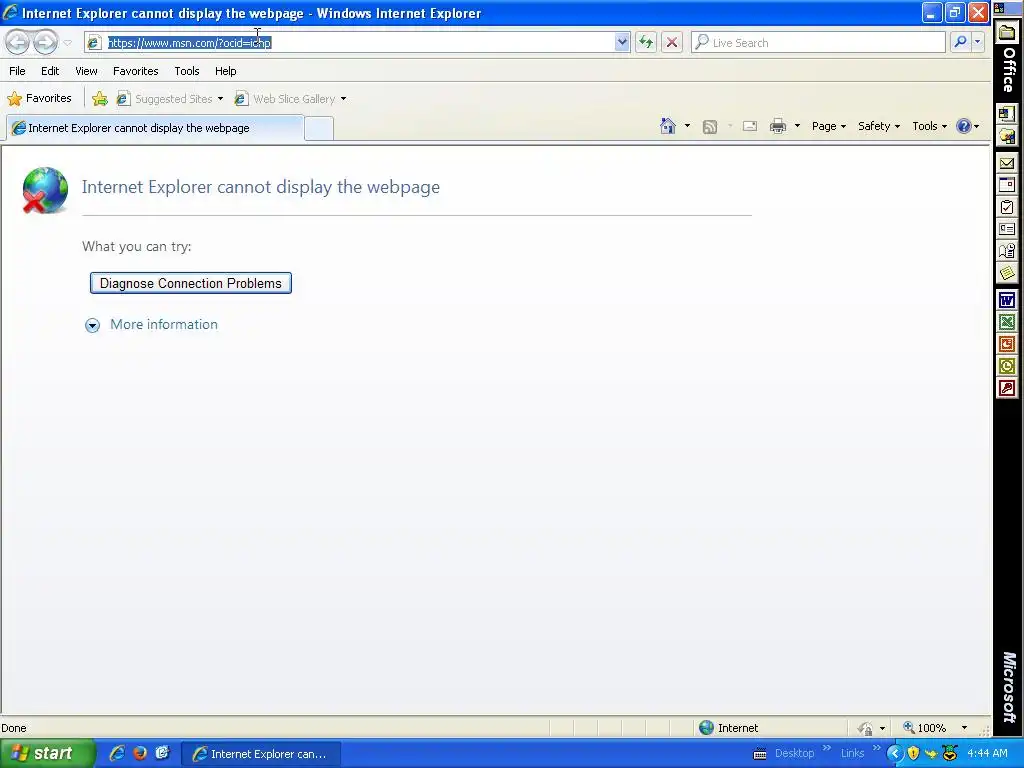Click the third Quick Launch icon
The image size is (1024, 768).
click(x=162, y=753)
